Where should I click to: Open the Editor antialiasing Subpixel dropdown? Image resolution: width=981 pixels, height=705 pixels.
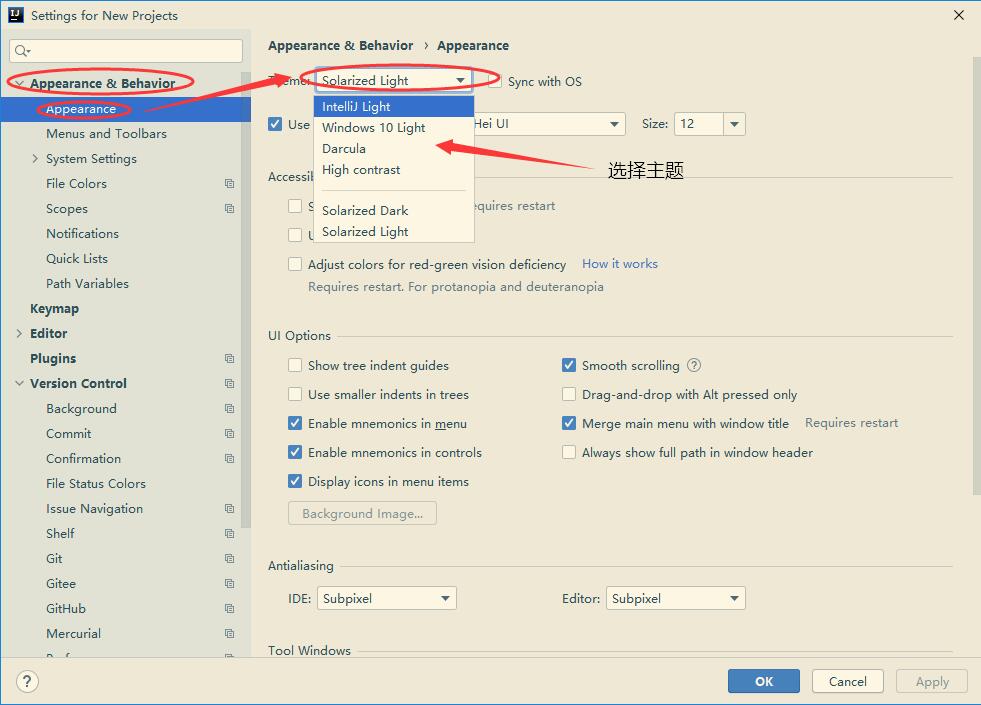[676, 598]
